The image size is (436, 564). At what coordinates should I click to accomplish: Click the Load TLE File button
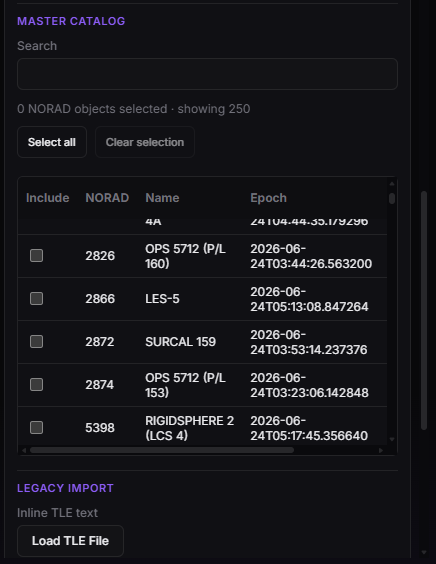tap(71, 541)
